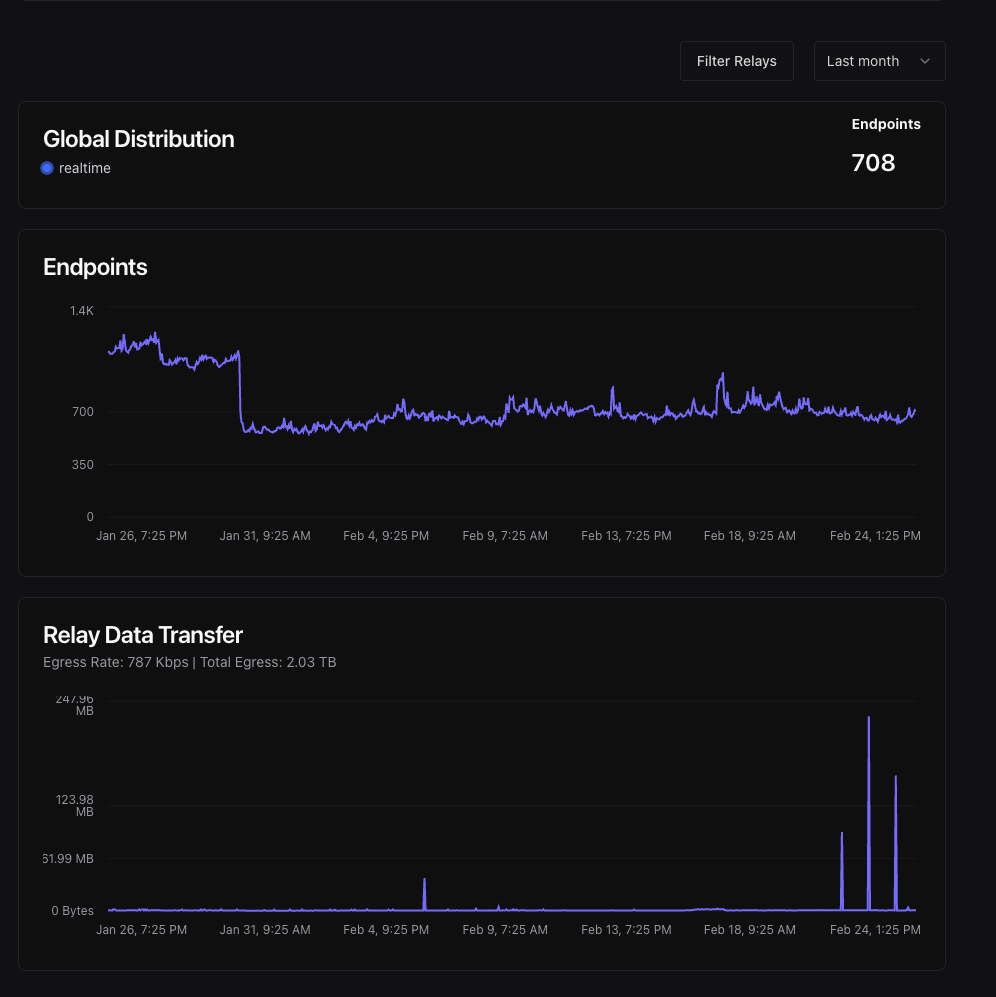Click the Jan 26, 7:25 PM label on Endpoints chart
The image size is (996, 997).
[142, 536]
